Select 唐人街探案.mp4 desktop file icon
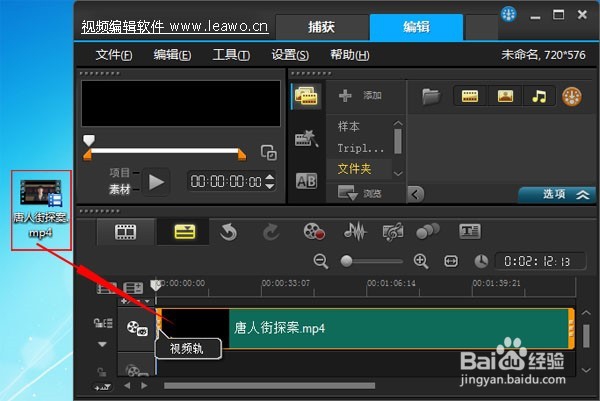600x401 pixels. tap(41, 210)
